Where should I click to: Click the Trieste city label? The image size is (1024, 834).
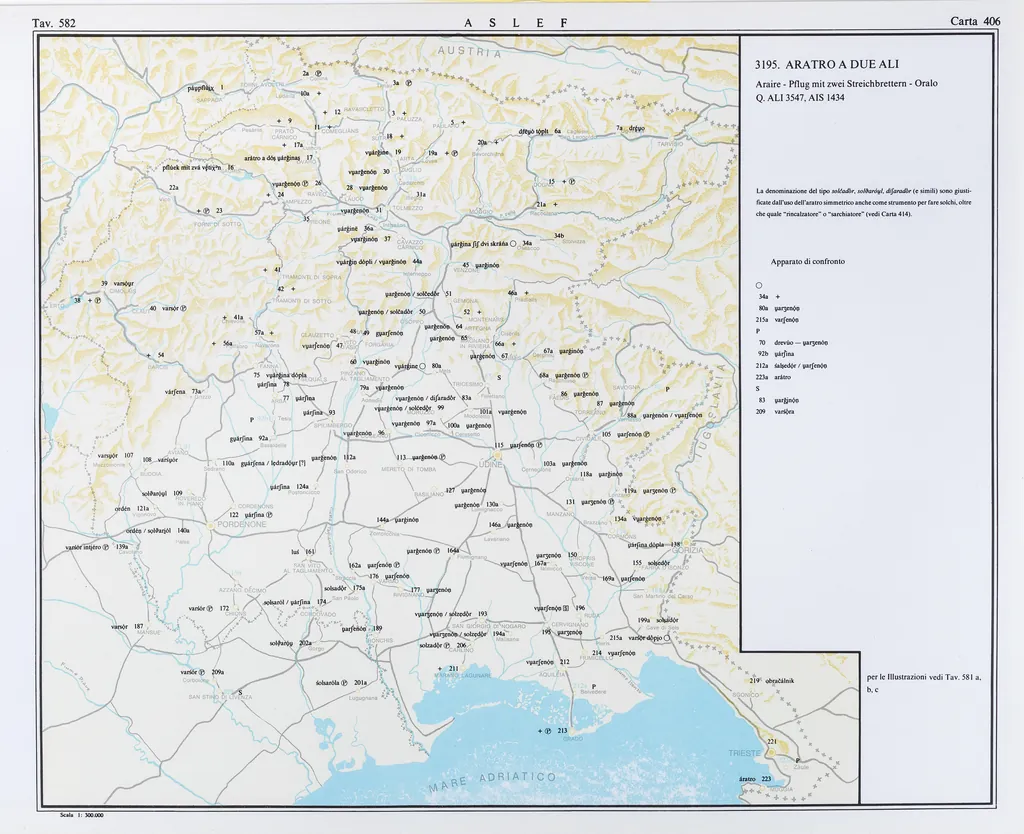pyautogui.click(x=745, y=751)
